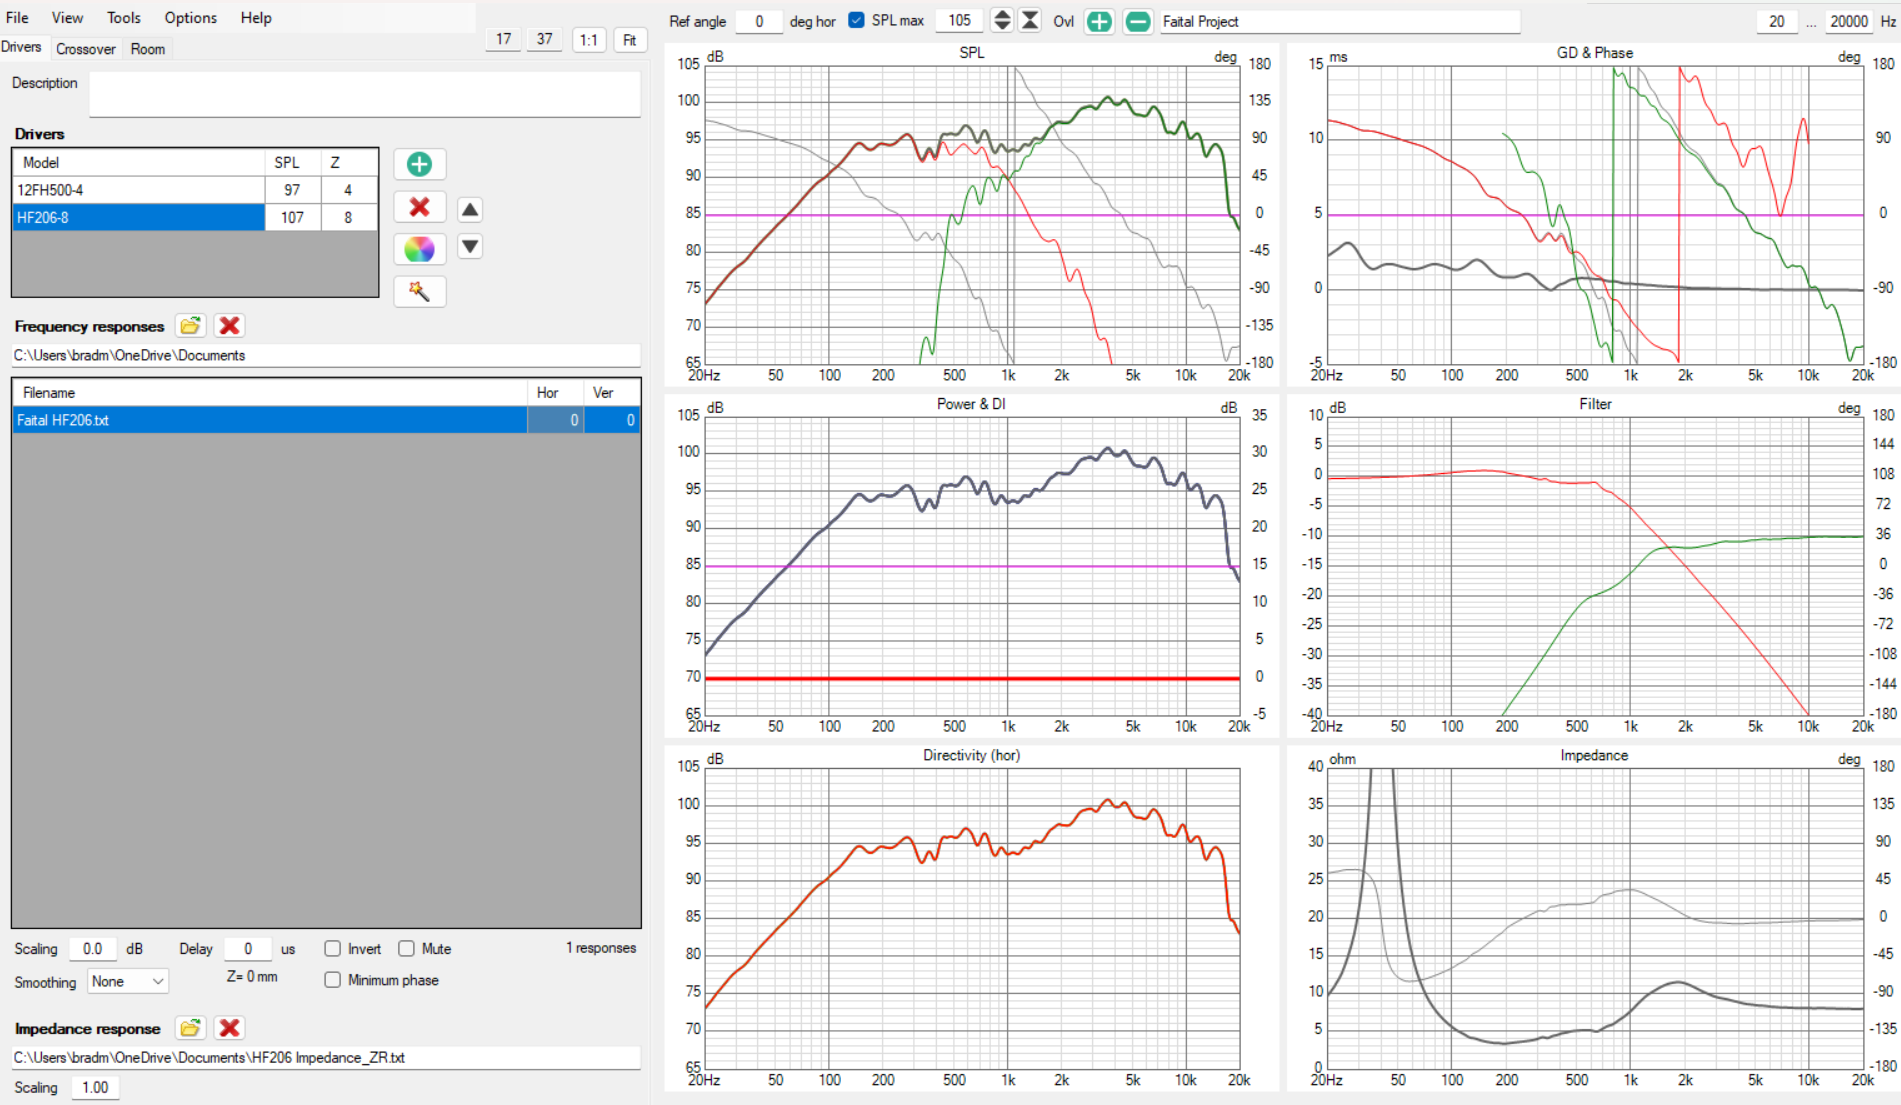
Task: Select the HF206-8 driver row
Action: click(x=195, y=217)
